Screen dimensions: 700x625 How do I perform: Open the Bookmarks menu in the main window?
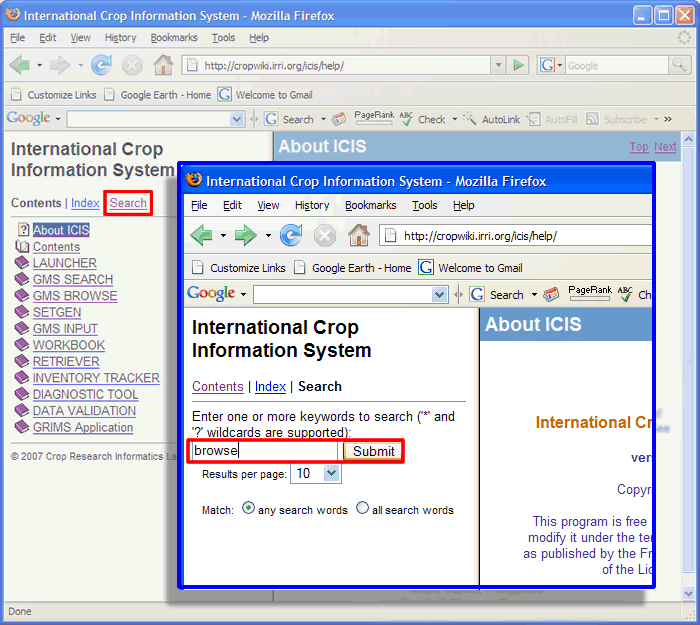[174, 38]
